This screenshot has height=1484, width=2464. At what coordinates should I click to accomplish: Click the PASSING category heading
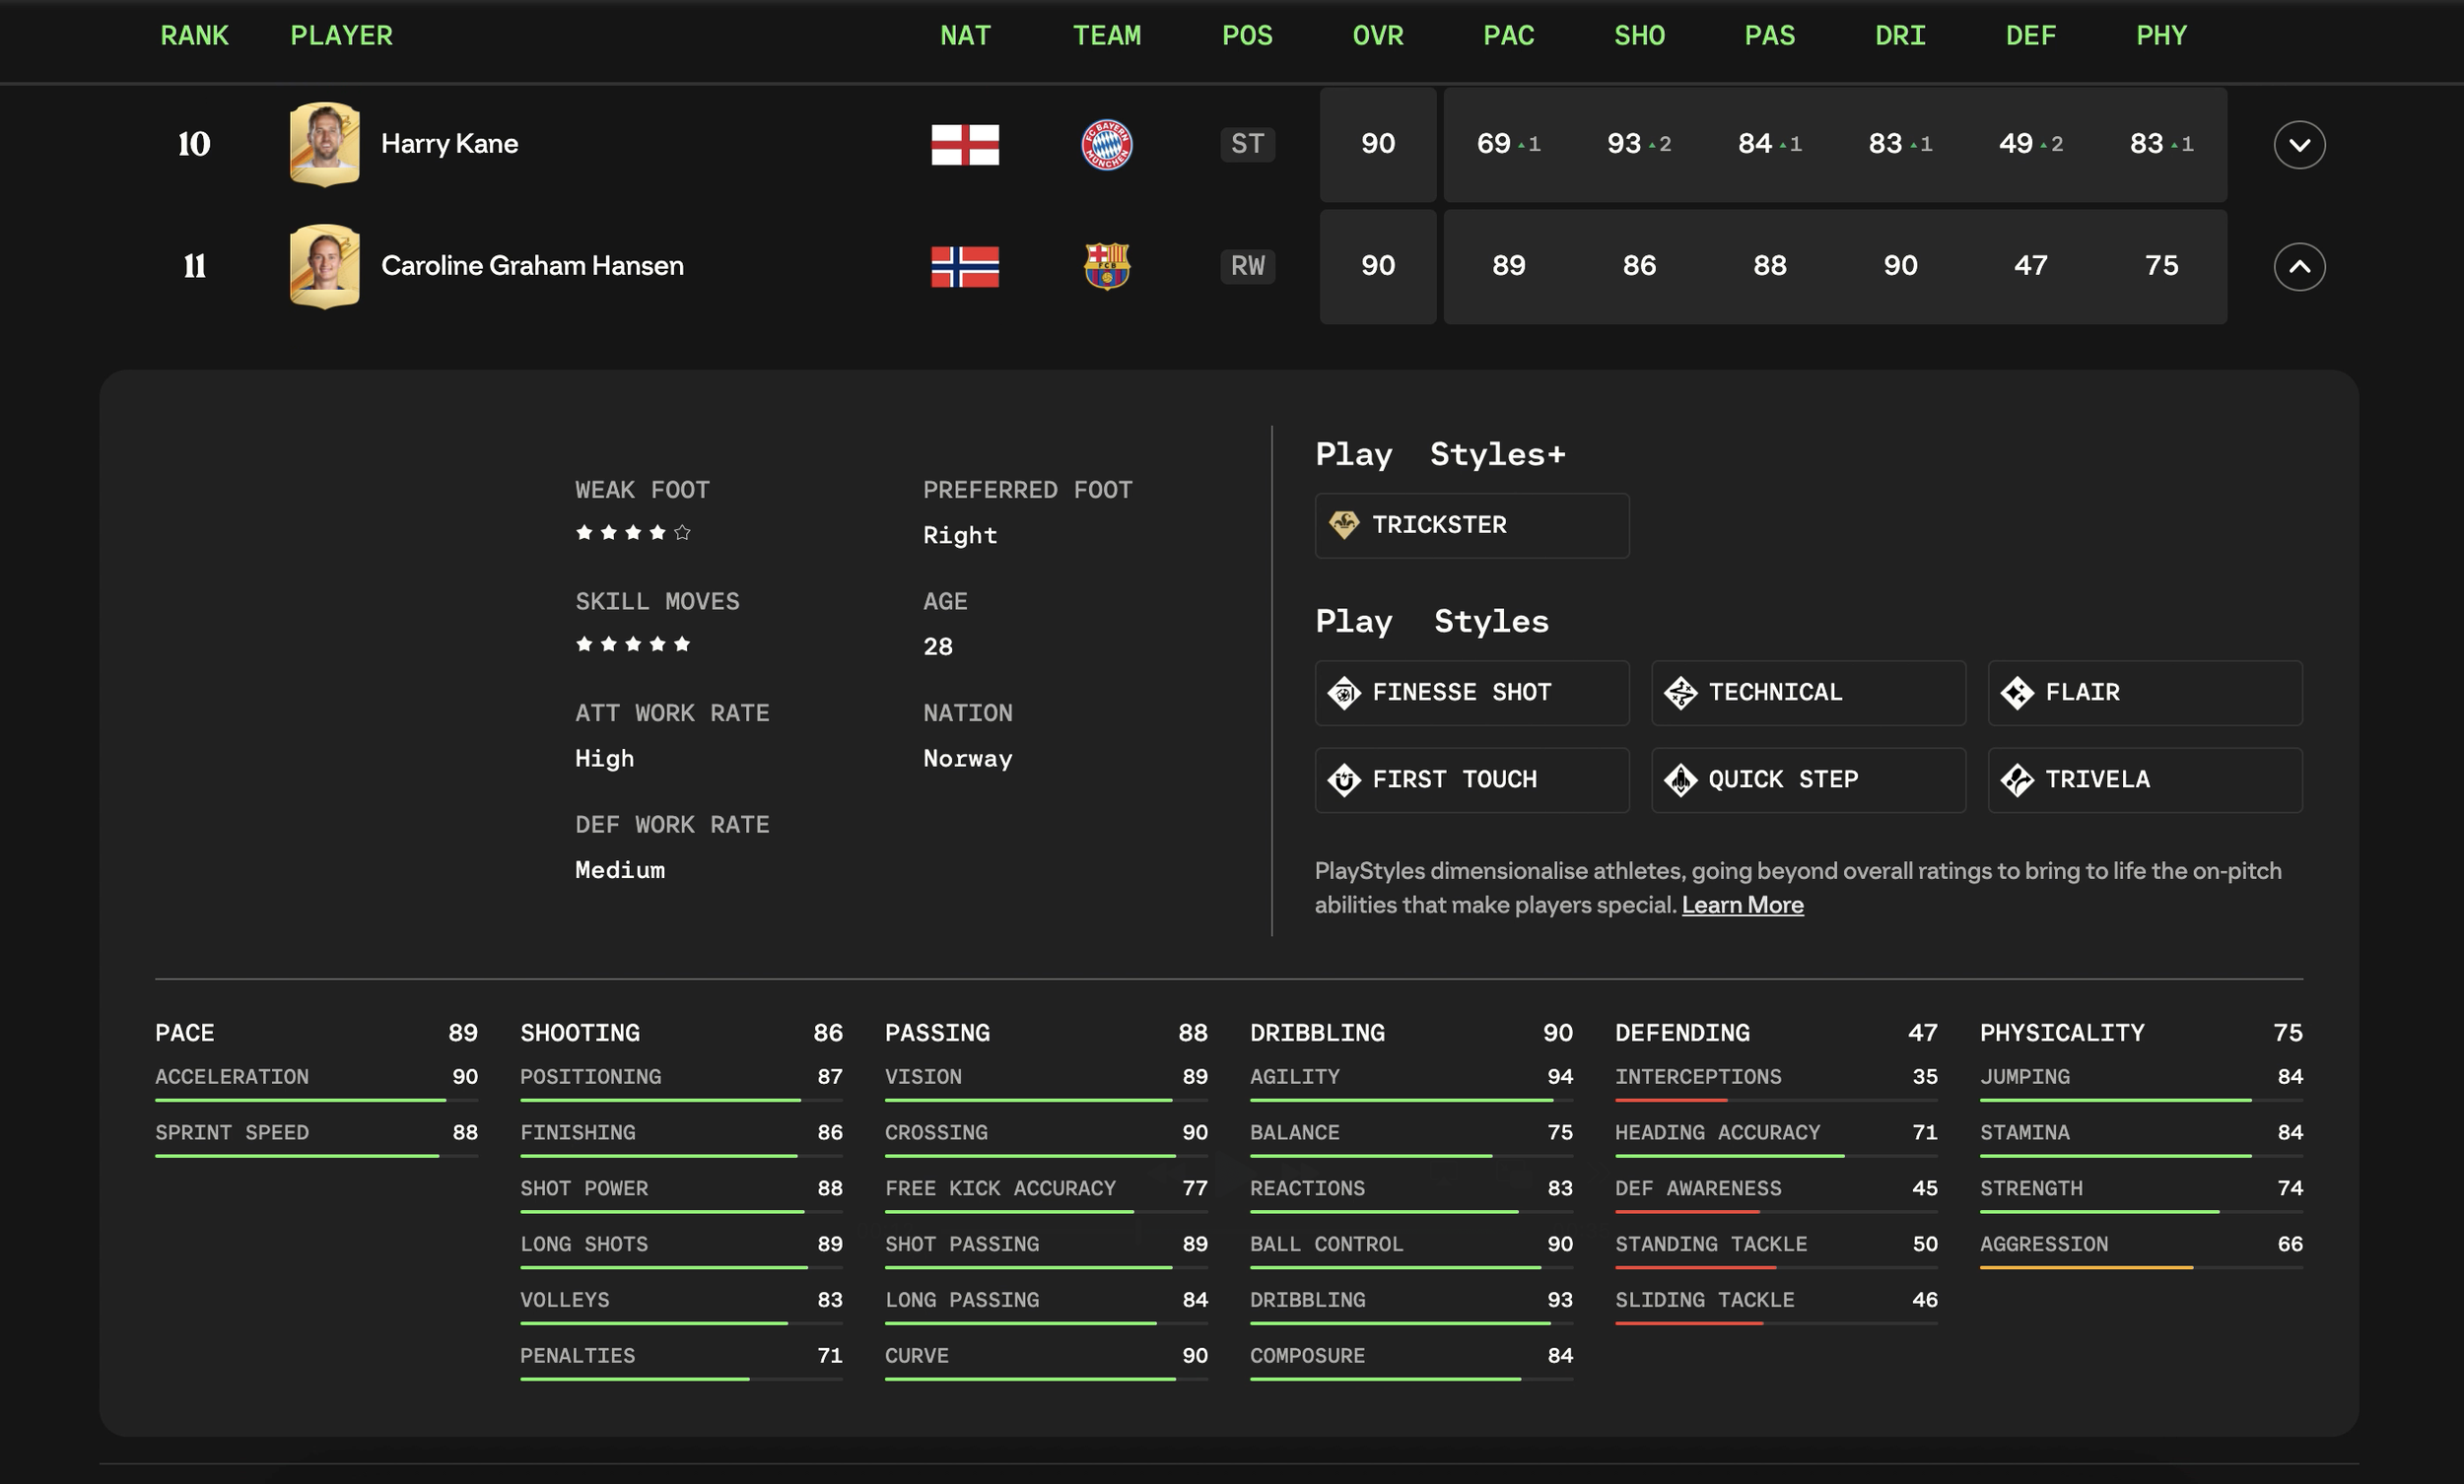click(x=937, y=1032)
